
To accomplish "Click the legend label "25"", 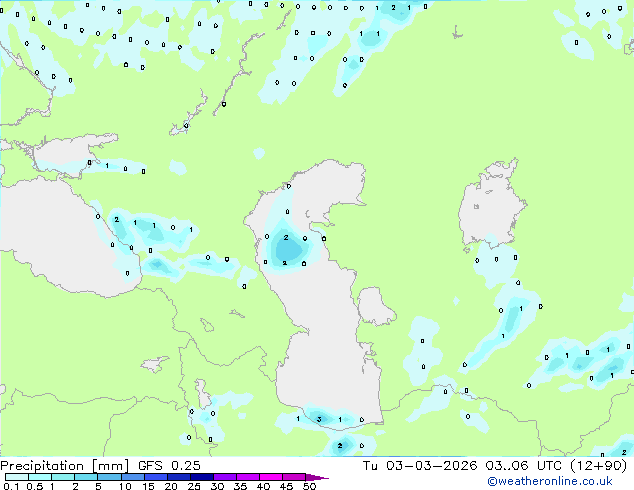I will pyautogui.click(x=194, y=486).
